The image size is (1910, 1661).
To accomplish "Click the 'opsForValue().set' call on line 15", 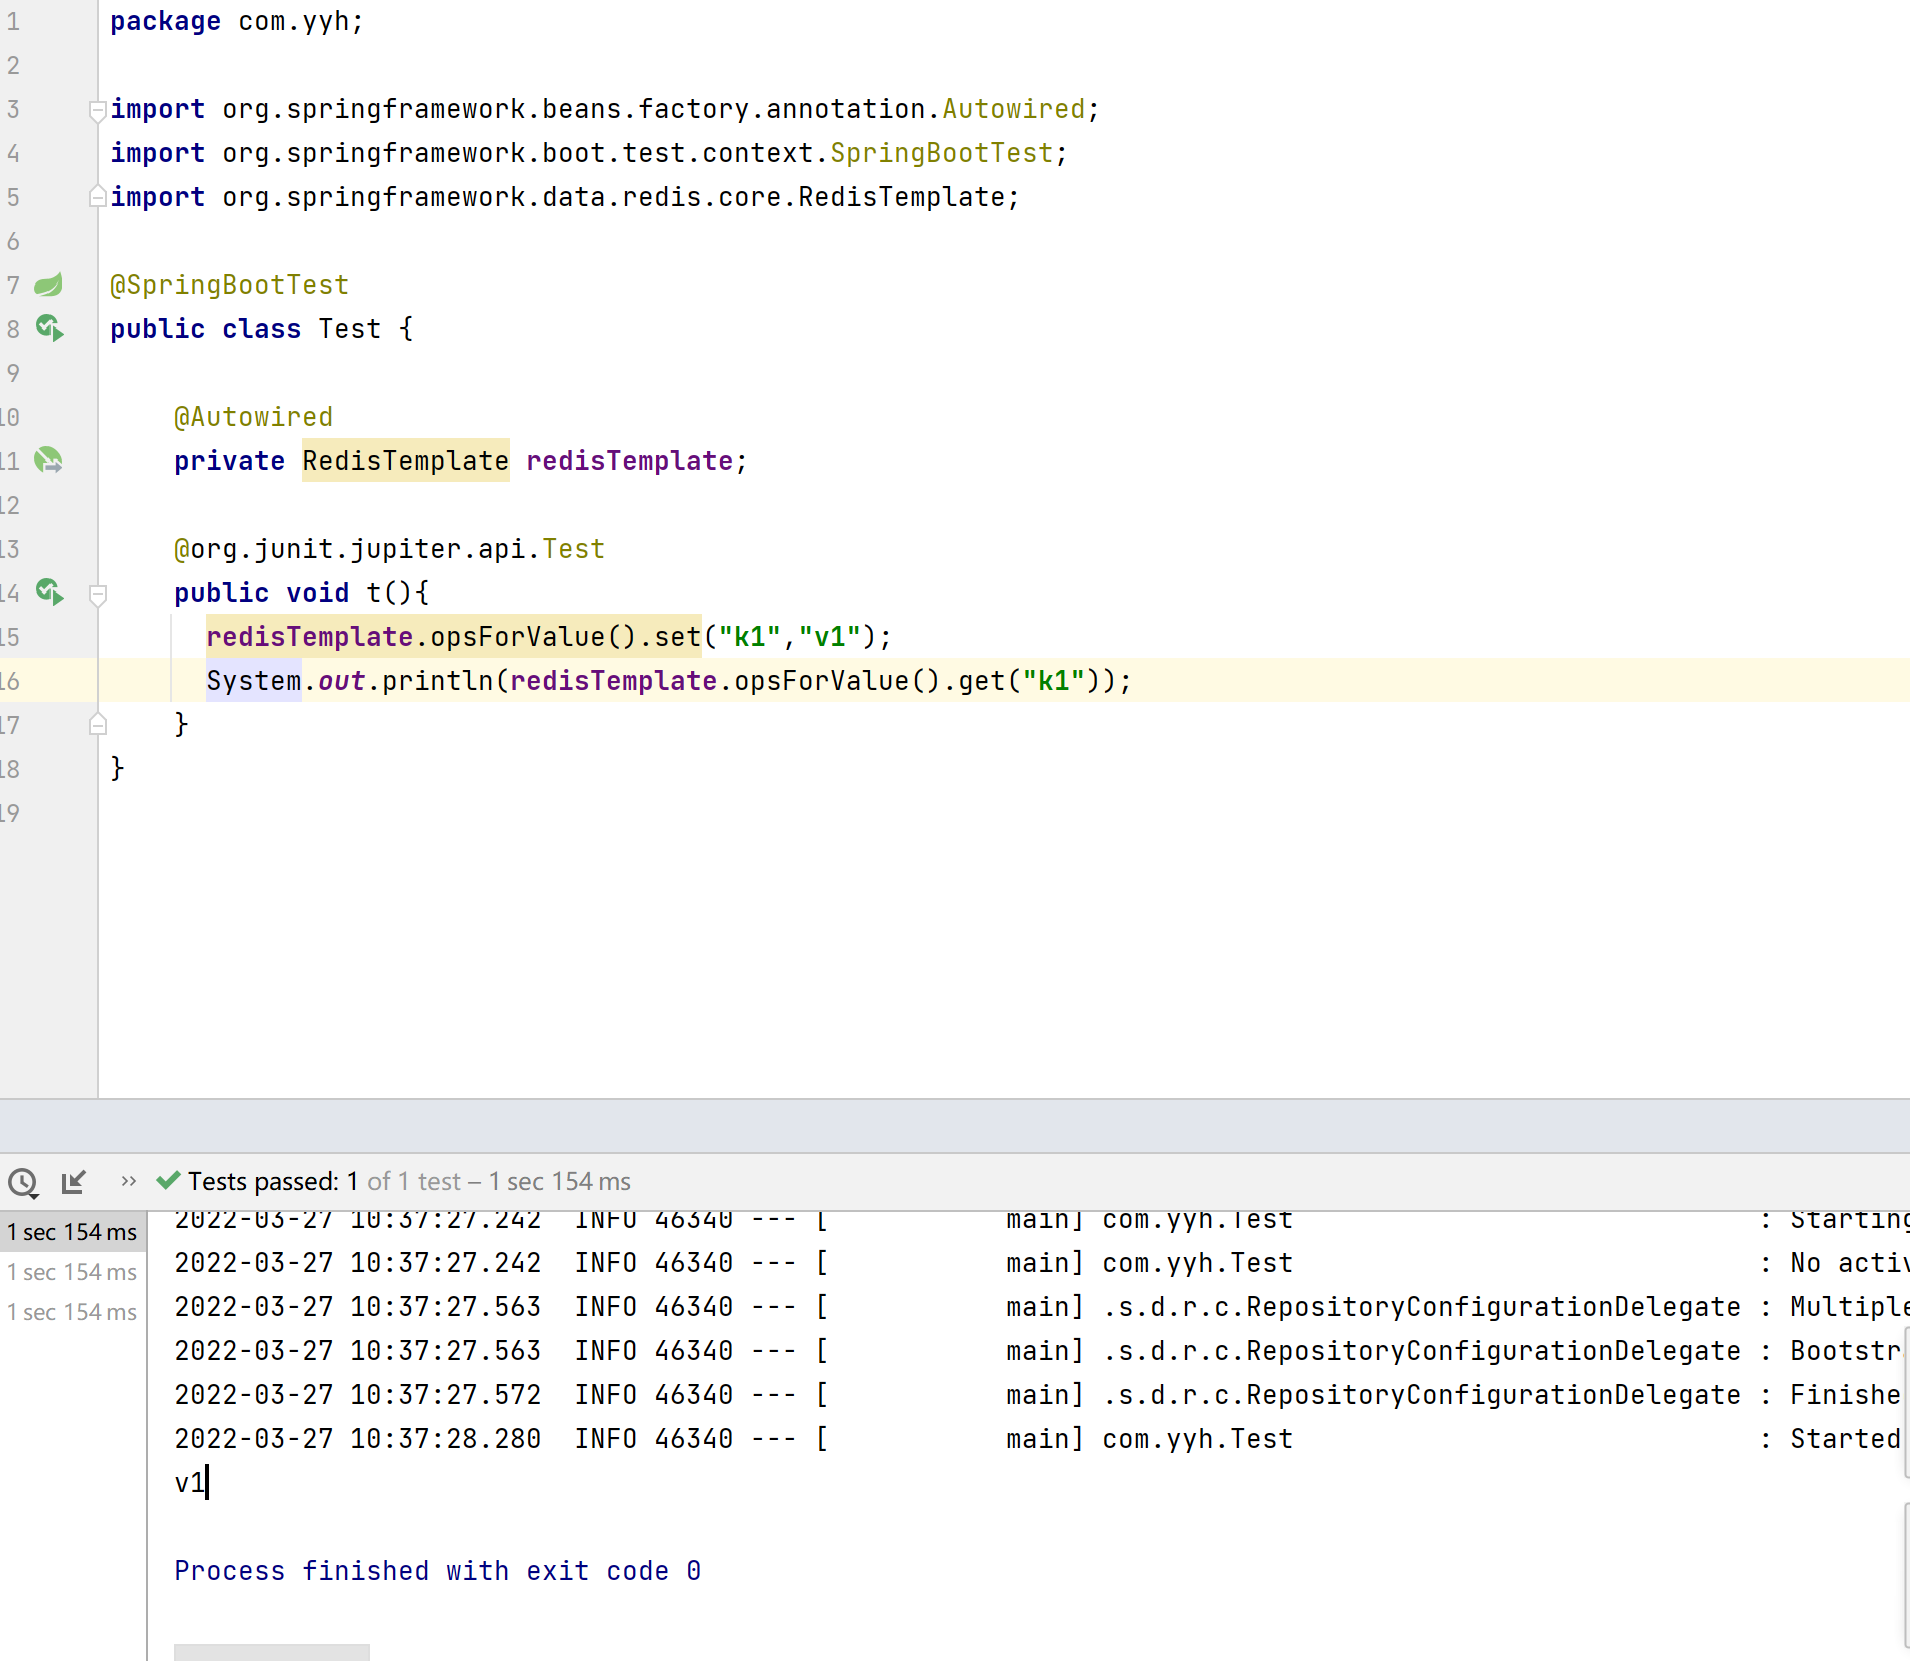I will pos(566,637).
